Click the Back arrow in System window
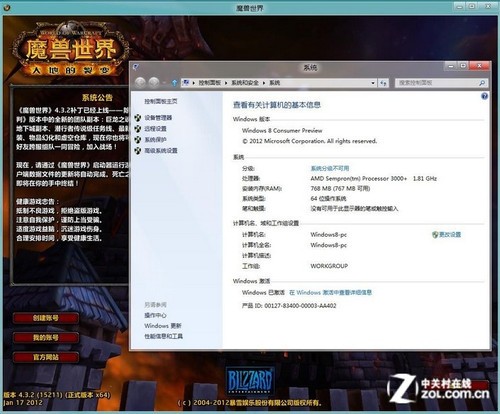The image size is (500, 414). (140, 82)
